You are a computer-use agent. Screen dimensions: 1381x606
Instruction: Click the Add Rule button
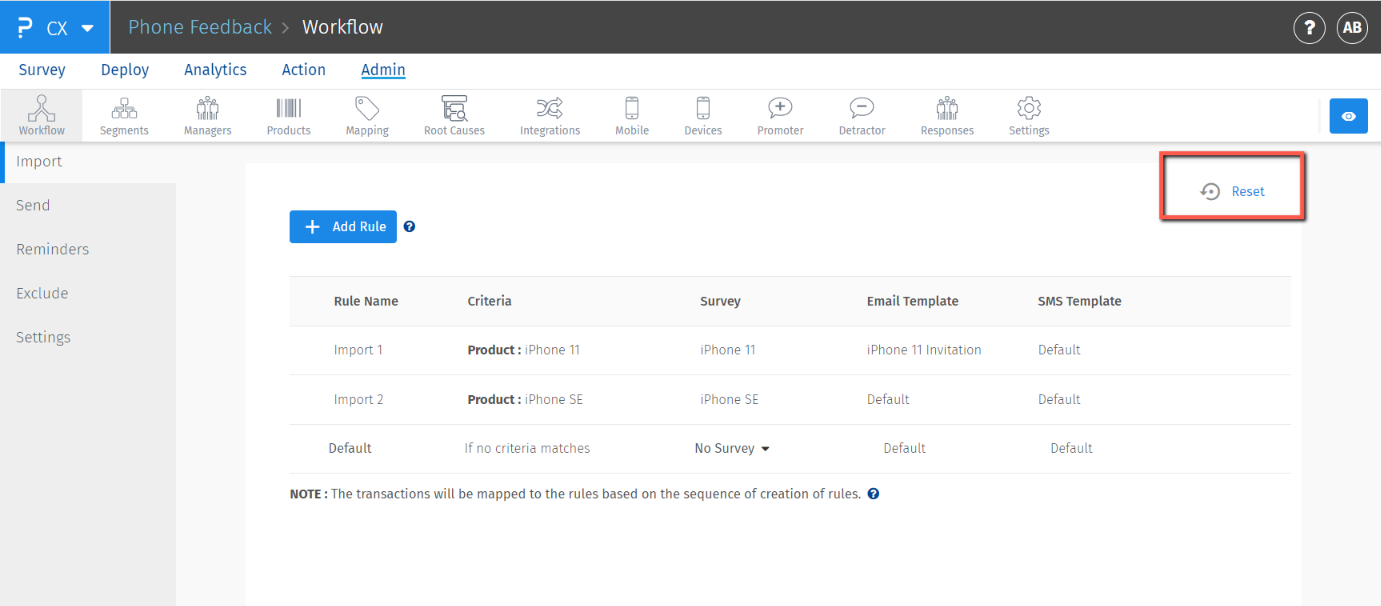click(343, 227)
